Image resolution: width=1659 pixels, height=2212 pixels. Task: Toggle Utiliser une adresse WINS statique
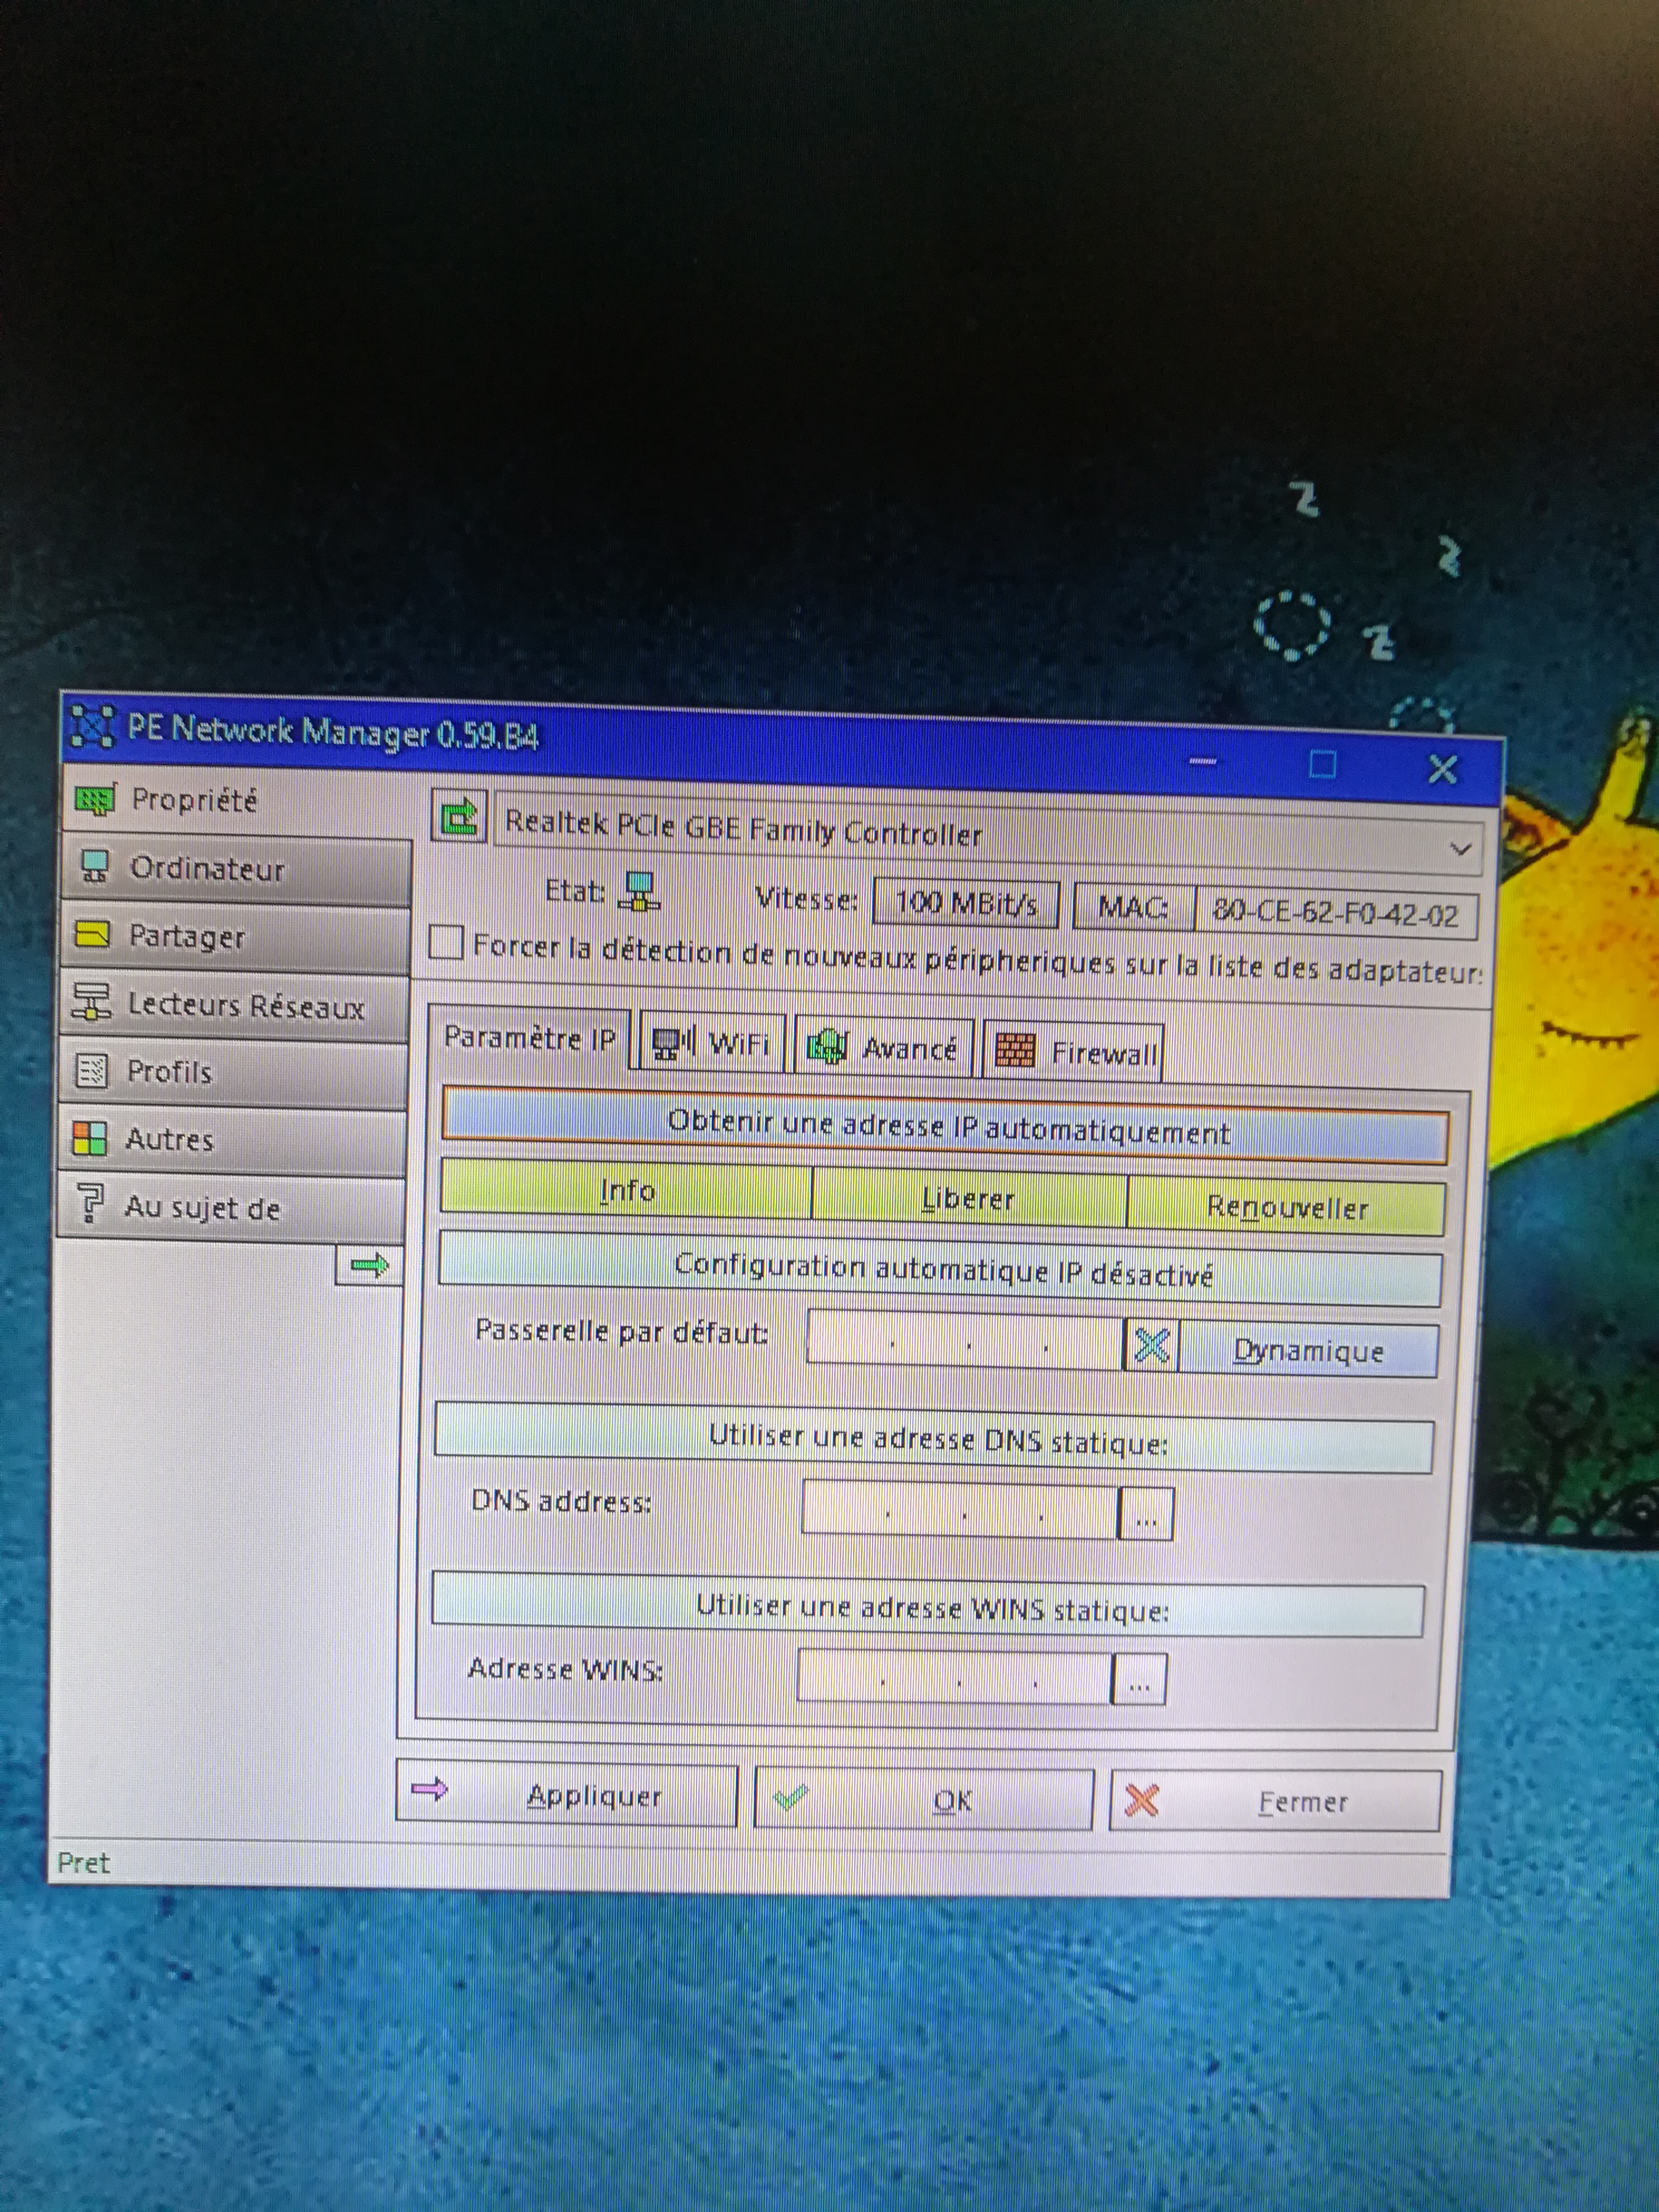928,1606
